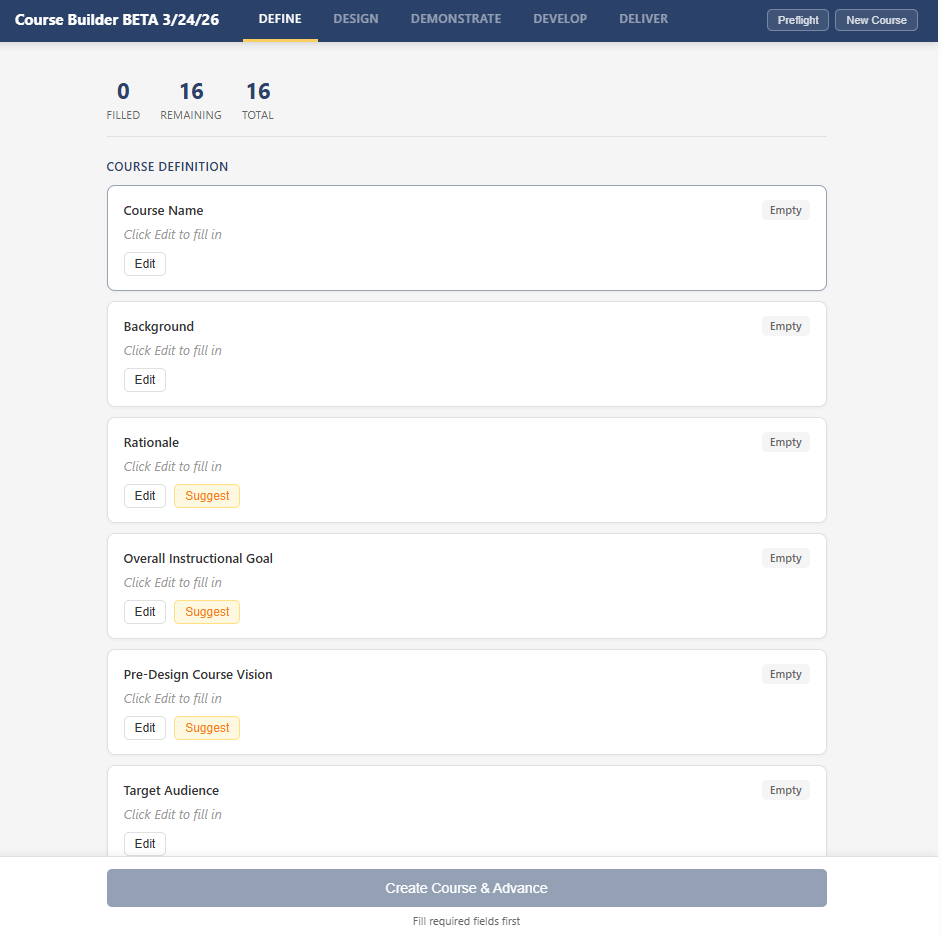941x938 pixels.
Task: Edit the Background field
Action: [x=145, y=380]
